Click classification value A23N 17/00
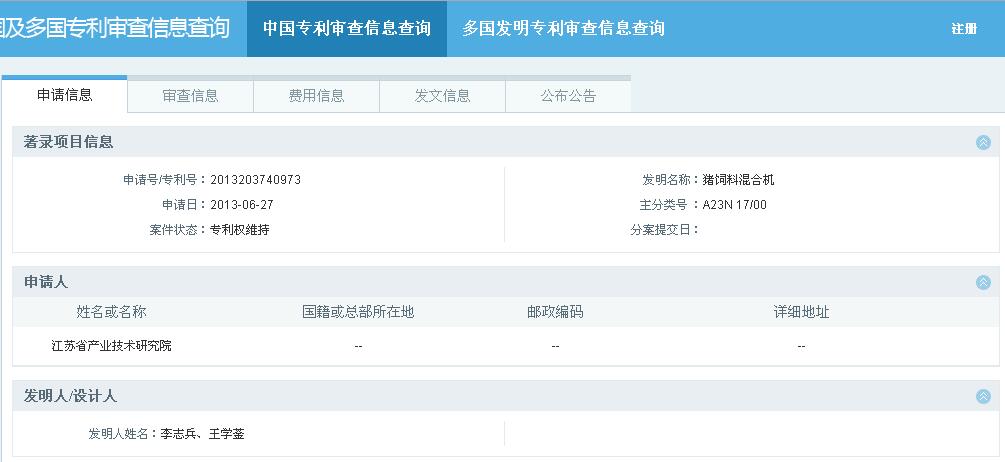 click(x=734, y=205)
